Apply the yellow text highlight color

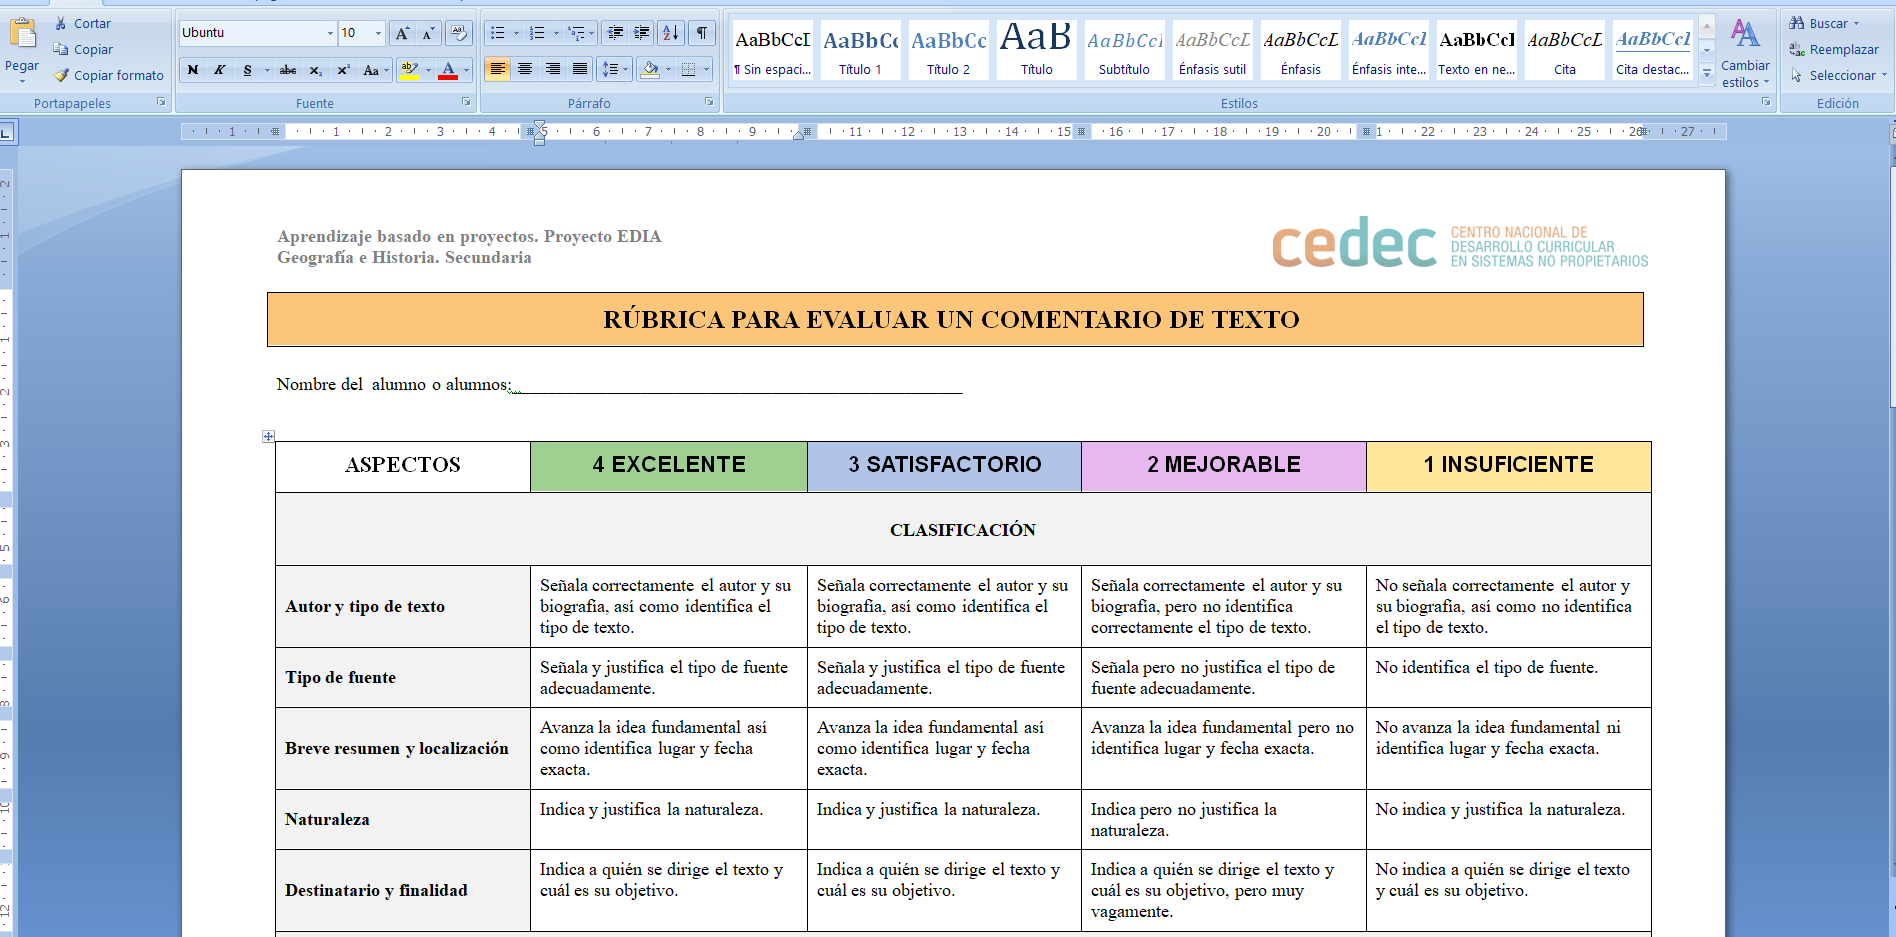409,69
